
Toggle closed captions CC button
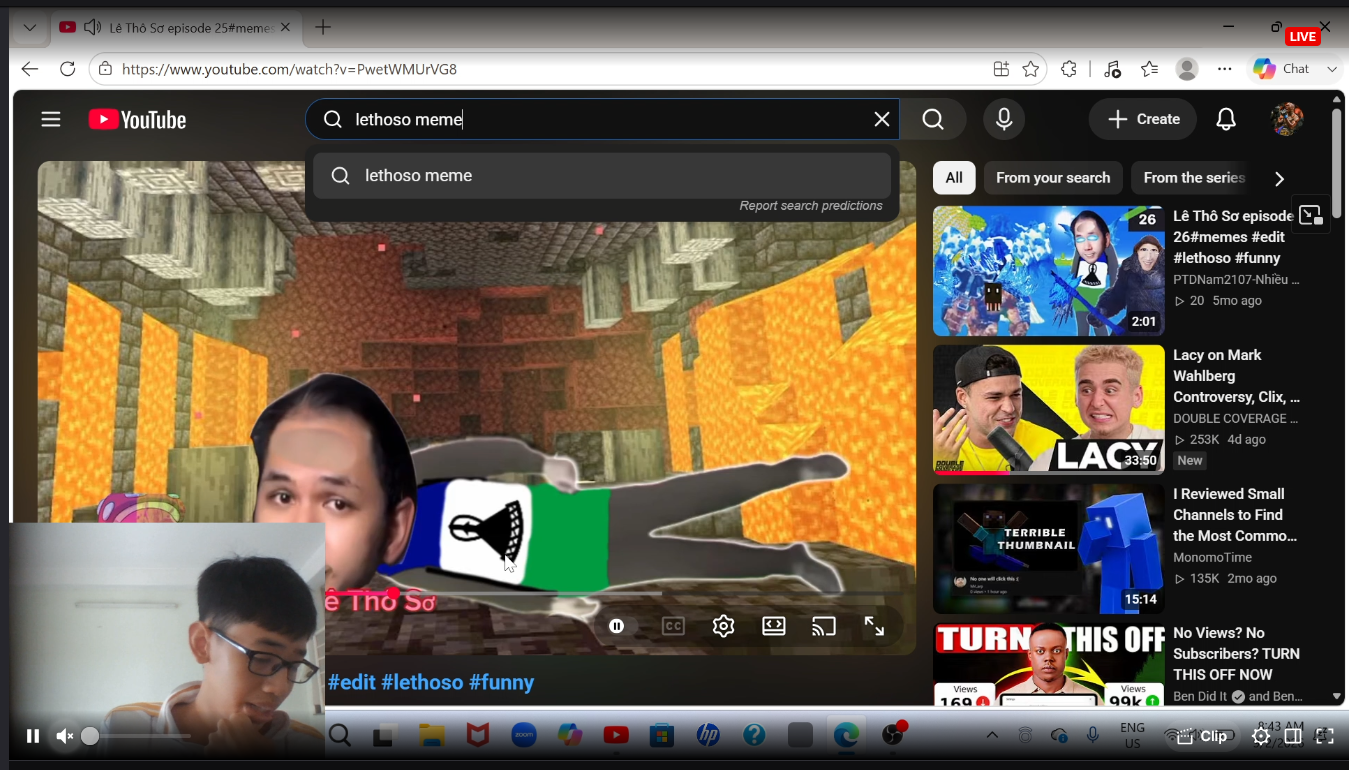point(673,626)
